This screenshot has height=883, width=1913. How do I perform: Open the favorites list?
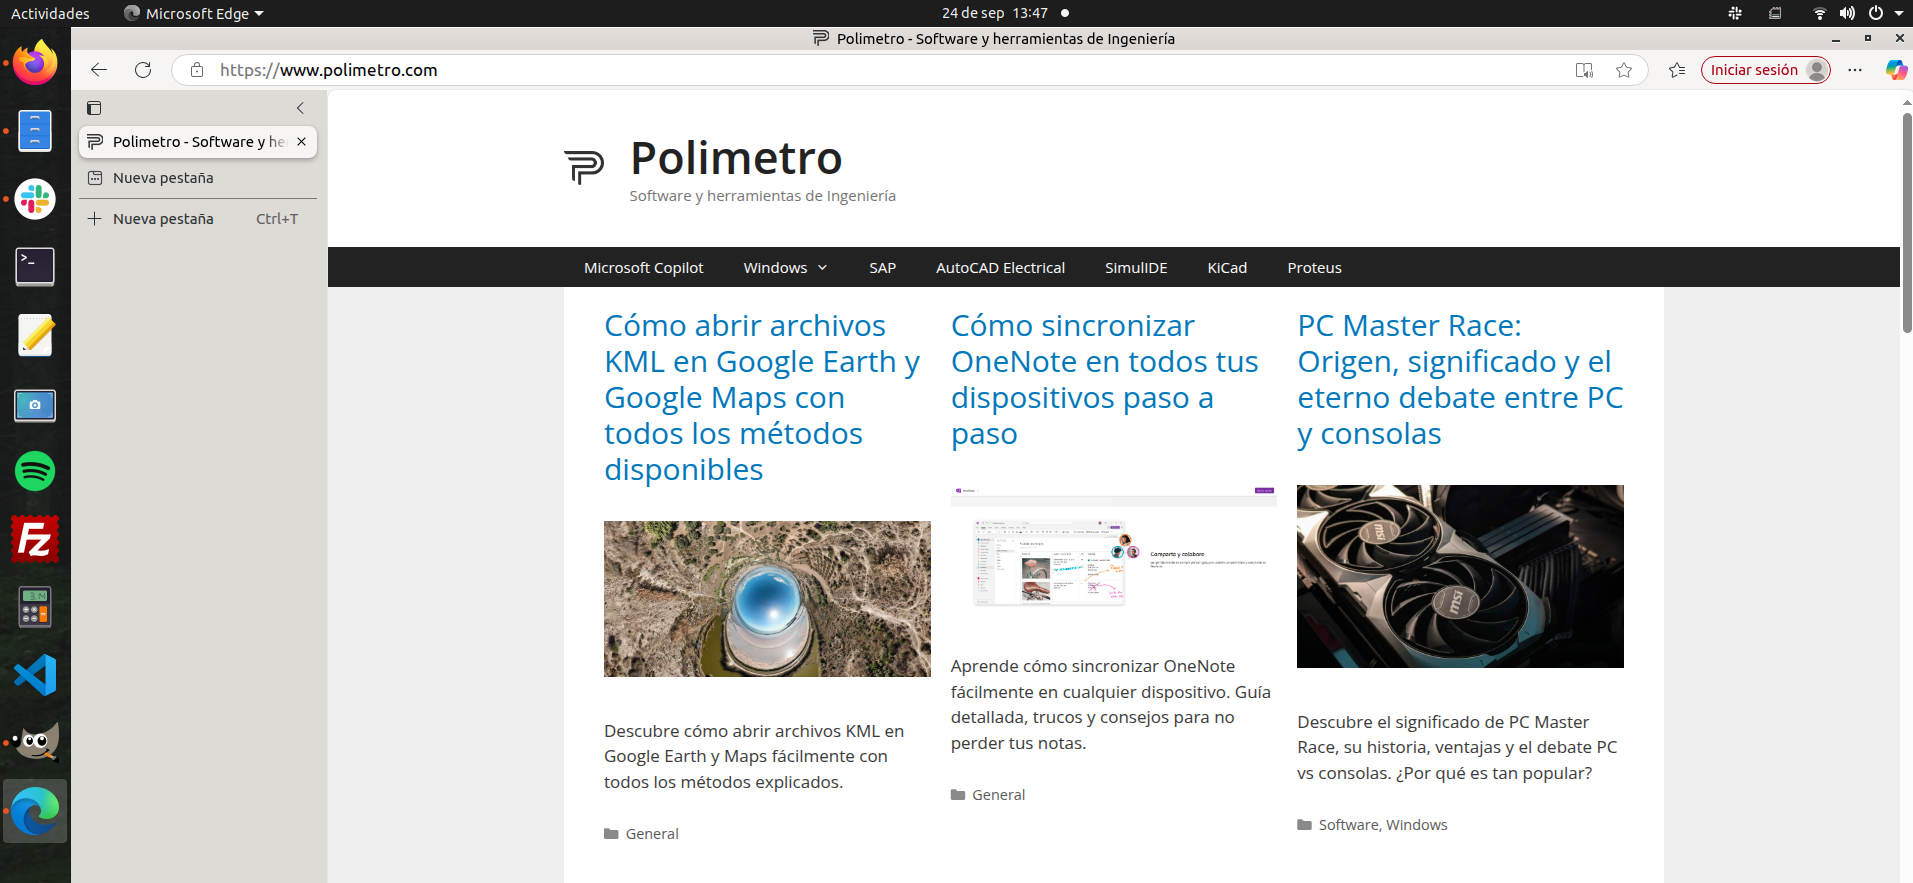pyautogui.click(x=1677, y=70)
